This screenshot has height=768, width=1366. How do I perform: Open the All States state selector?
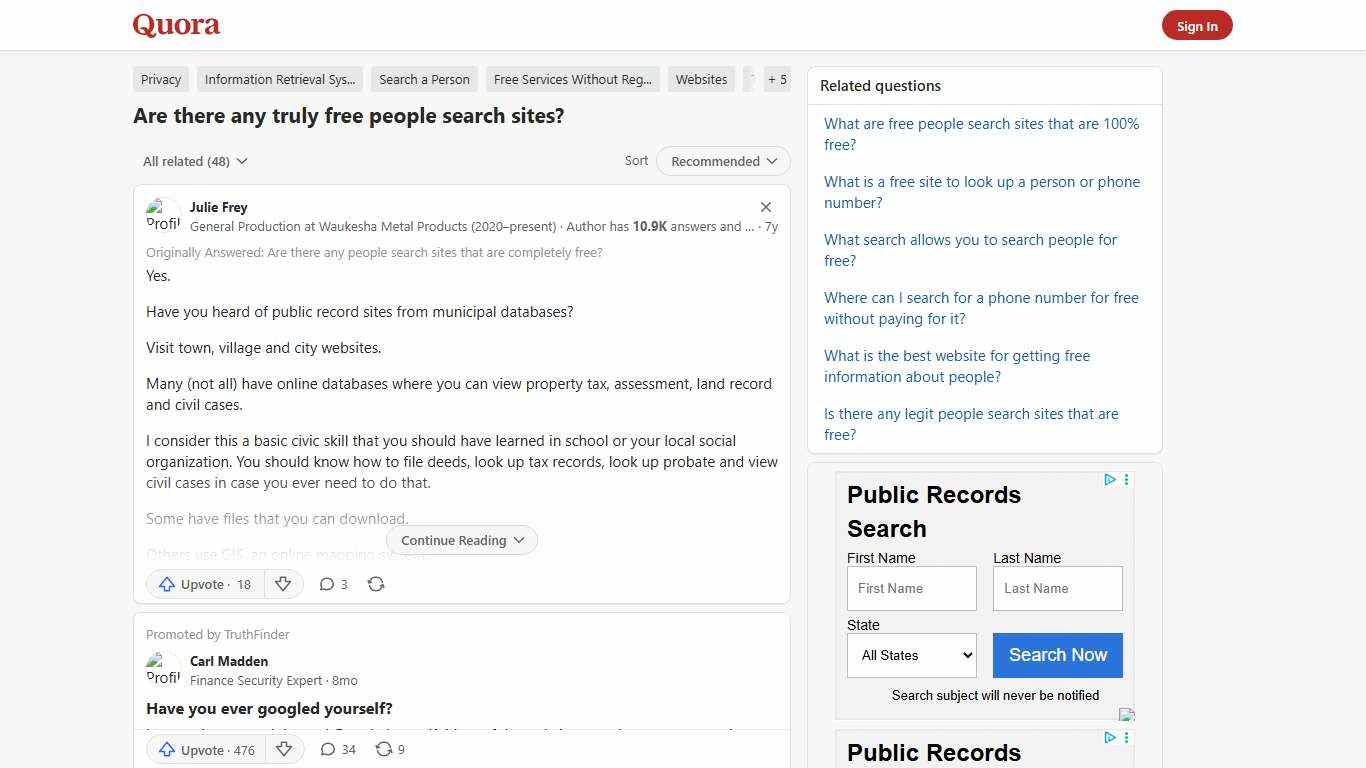[x=911, y=655]
